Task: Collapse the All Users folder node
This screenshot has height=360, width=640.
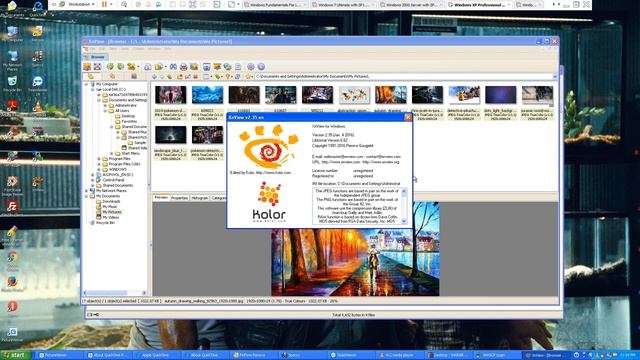Action: 105,111
